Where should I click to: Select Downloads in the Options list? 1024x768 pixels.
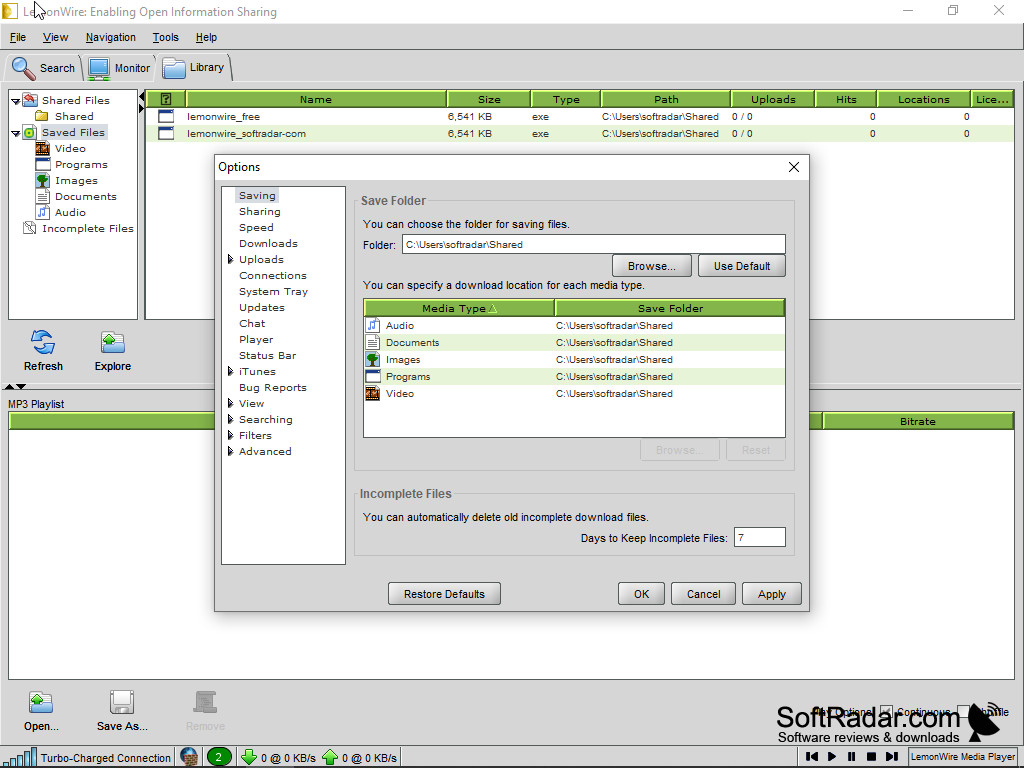coord(268,244)
